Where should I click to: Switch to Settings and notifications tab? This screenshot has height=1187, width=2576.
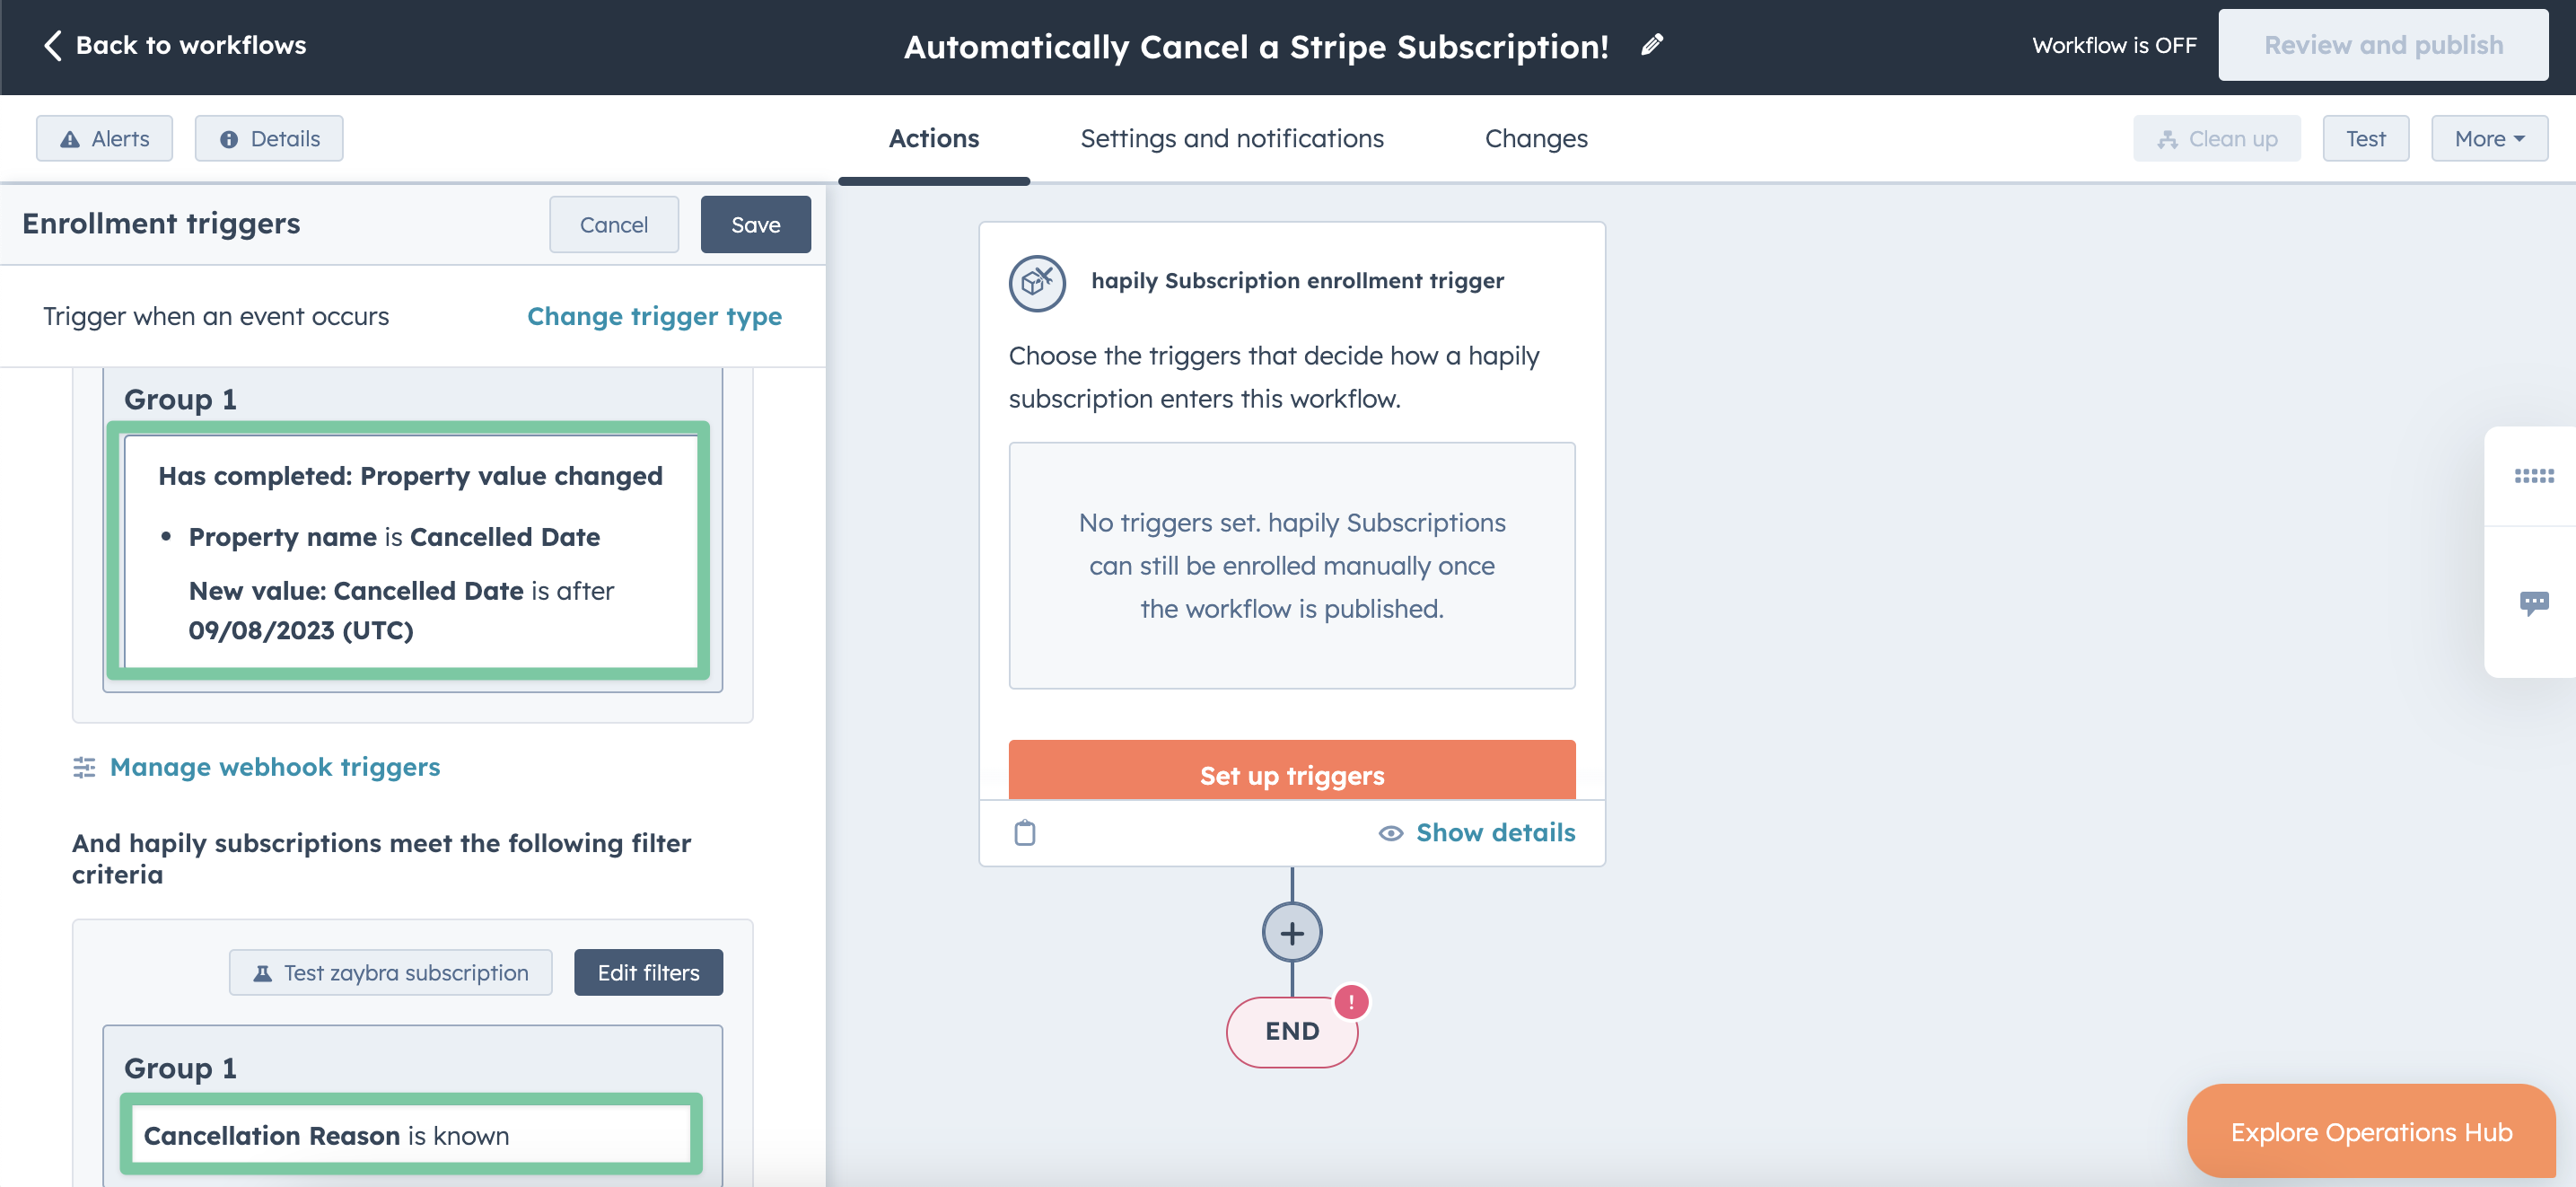[1231, 139]
